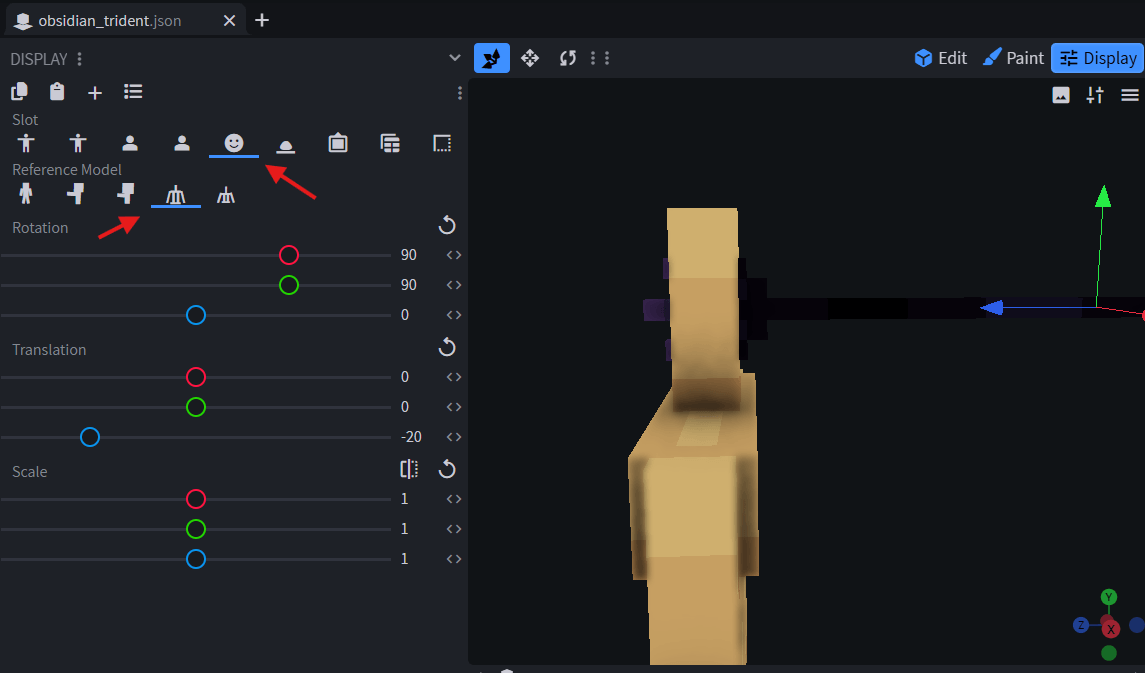The height and width of the screenshot is (673, 1145).
Task: Adjust blue Z scale slider
Action: pyautogui.click(x=196, y=559)
